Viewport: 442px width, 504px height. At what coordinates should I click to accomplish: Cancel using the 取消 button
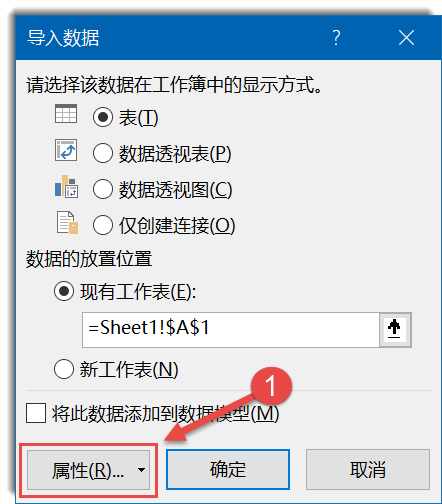368,469
